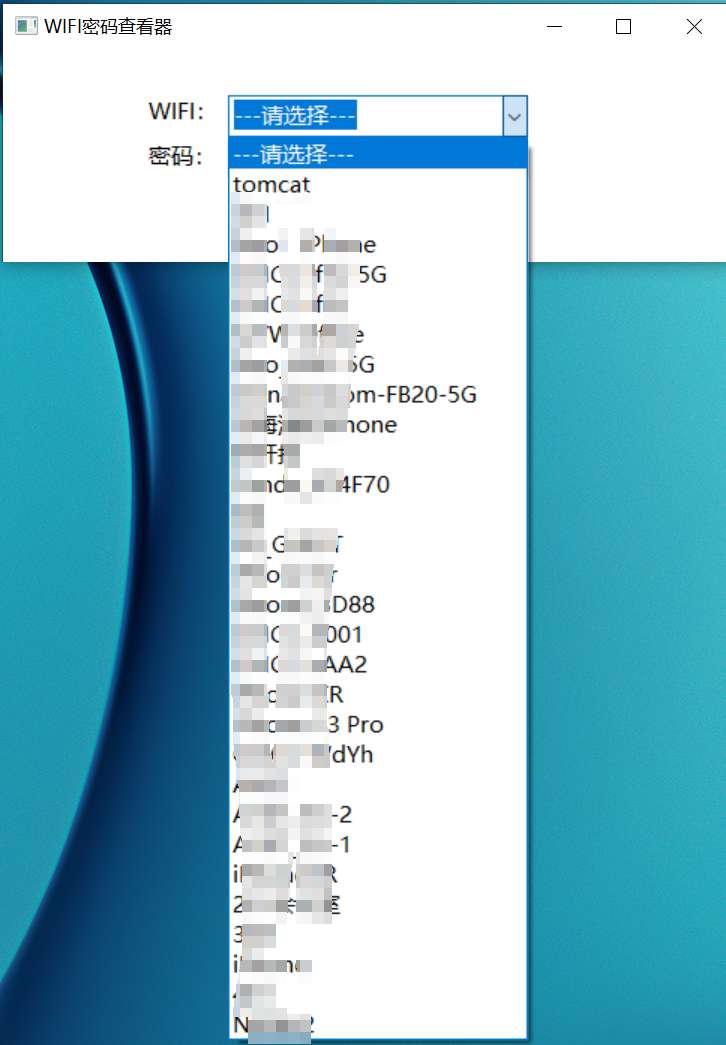Pick the network ending in 3 Pro
This screenshot has height=1045, width=726.
pos(378,724)
